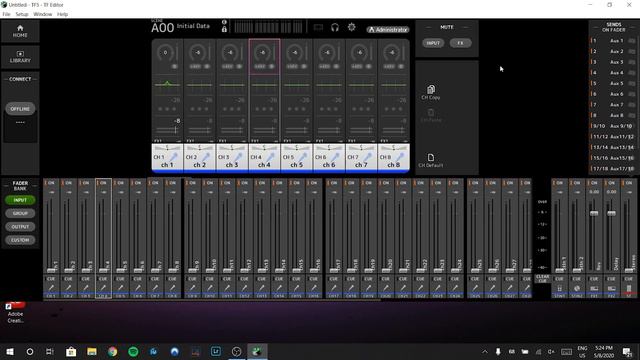The height and width of the screenshot is (360, 640).
Task: Select the Stereo master strip icon
Action: 629,288
